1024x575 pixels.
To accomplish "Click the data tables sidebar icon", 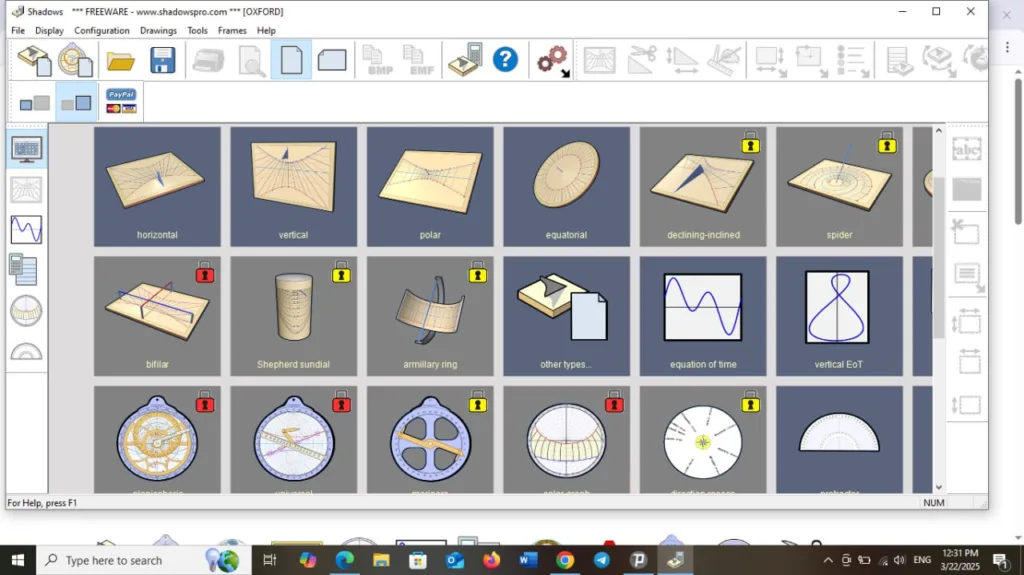I will [x=24, y=269].
